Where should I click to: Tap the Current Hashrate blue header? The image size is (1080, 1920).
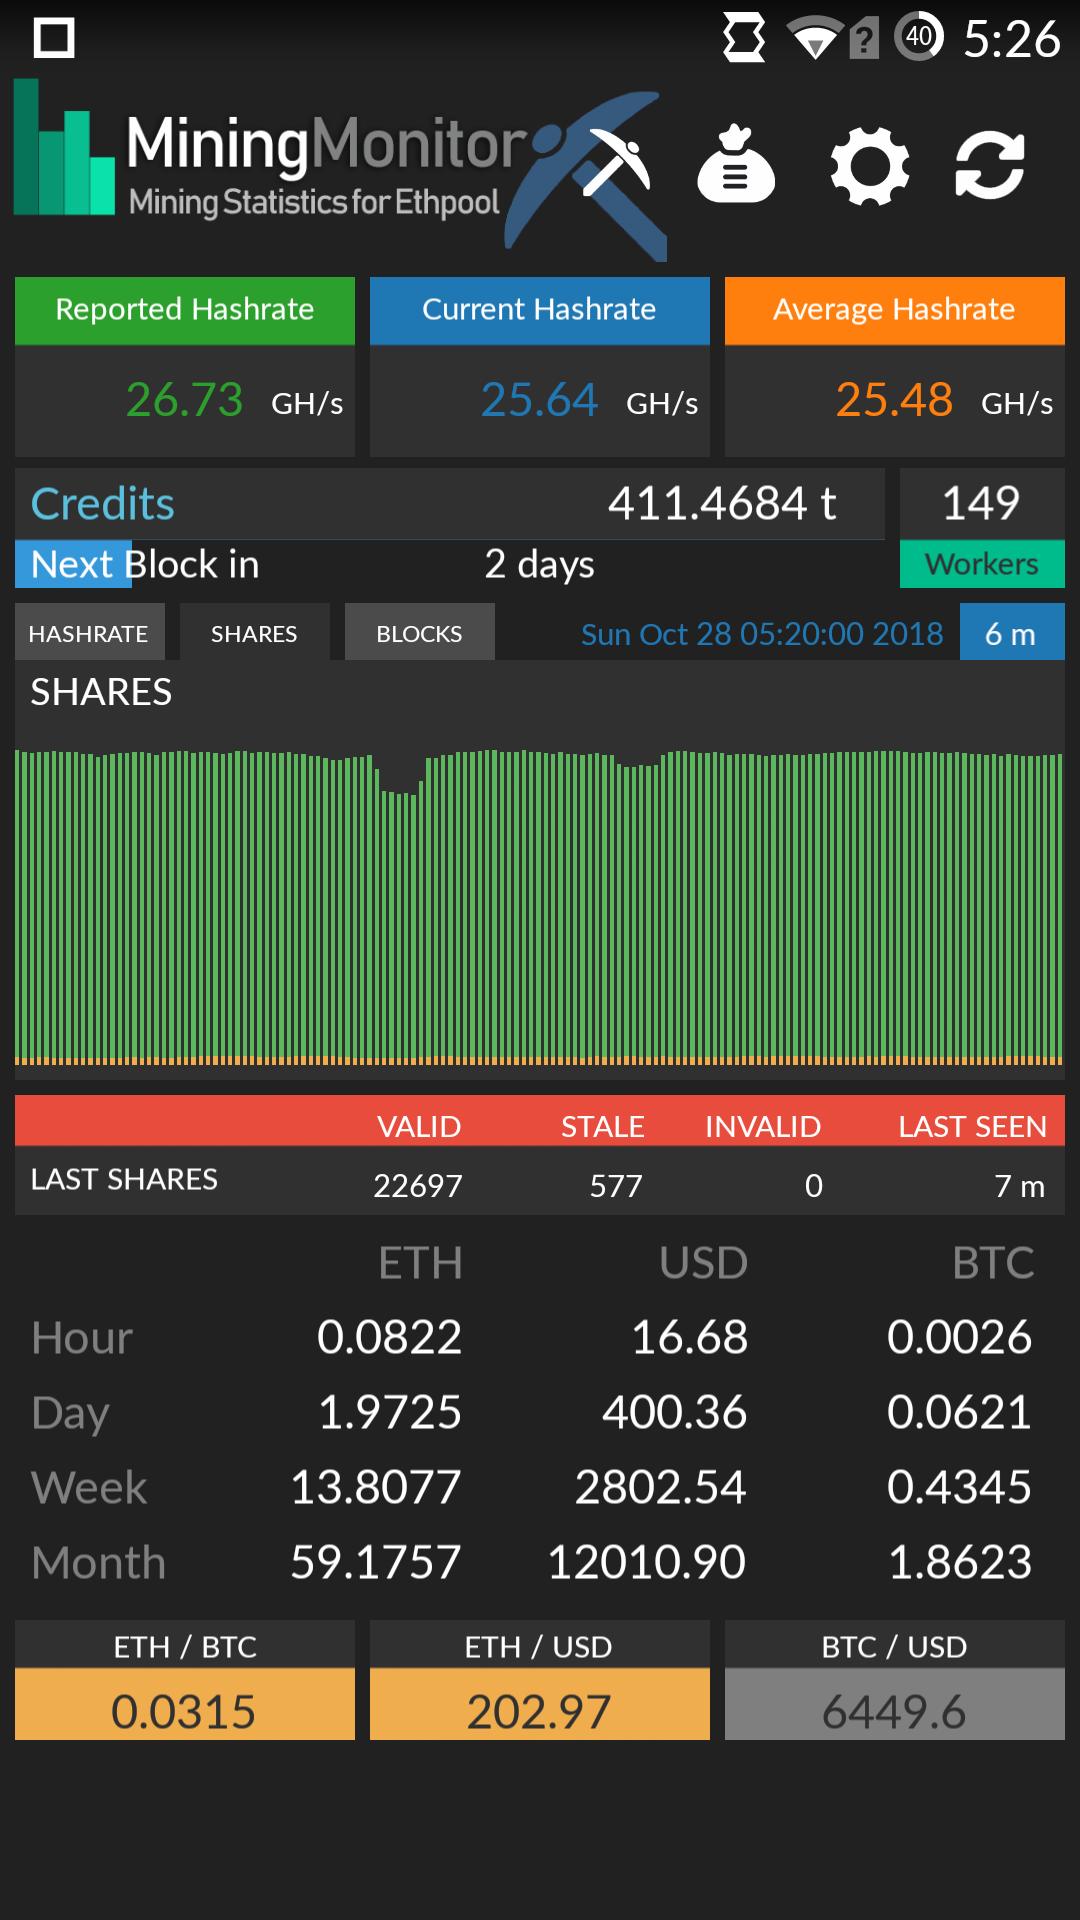[x=540, y=310]
